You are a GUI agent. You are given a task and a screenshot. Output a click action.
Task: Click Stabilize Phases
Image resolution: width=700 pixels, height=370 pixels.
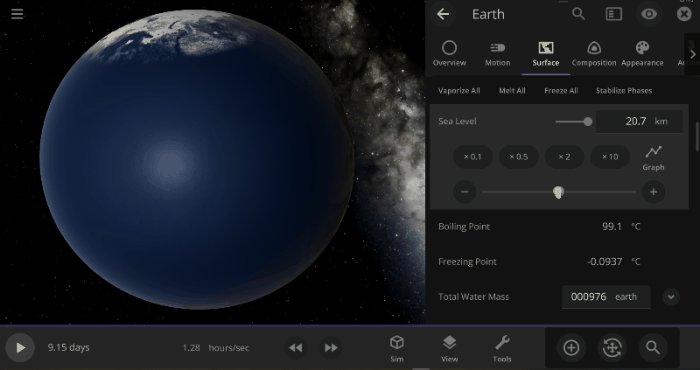pos(624,91)
